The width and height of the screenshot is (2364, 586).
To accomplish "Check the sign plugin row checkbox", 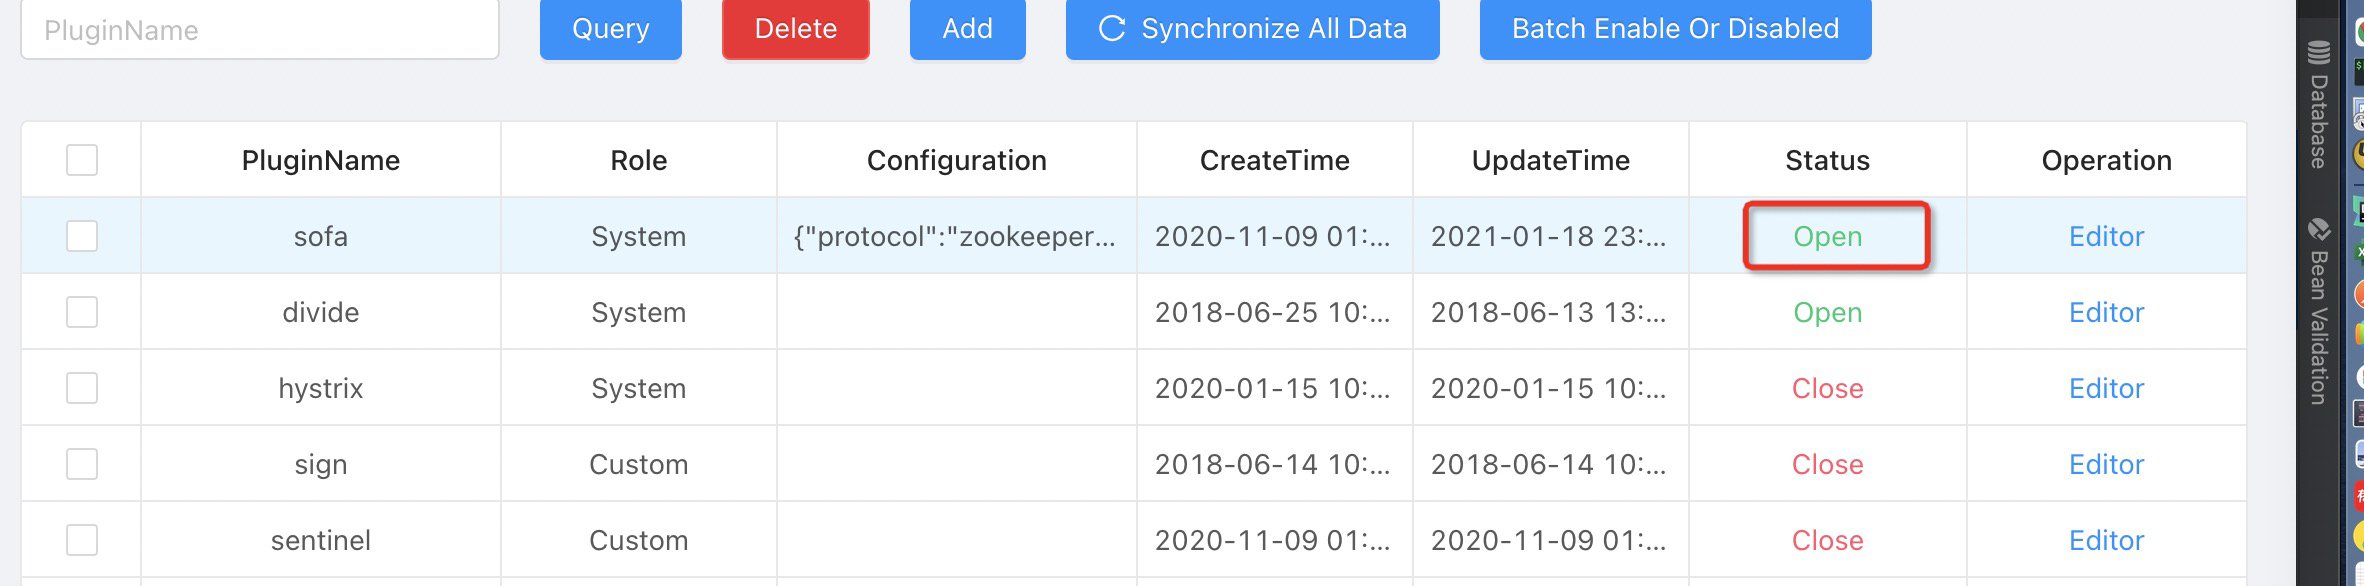I will (82, 464).
